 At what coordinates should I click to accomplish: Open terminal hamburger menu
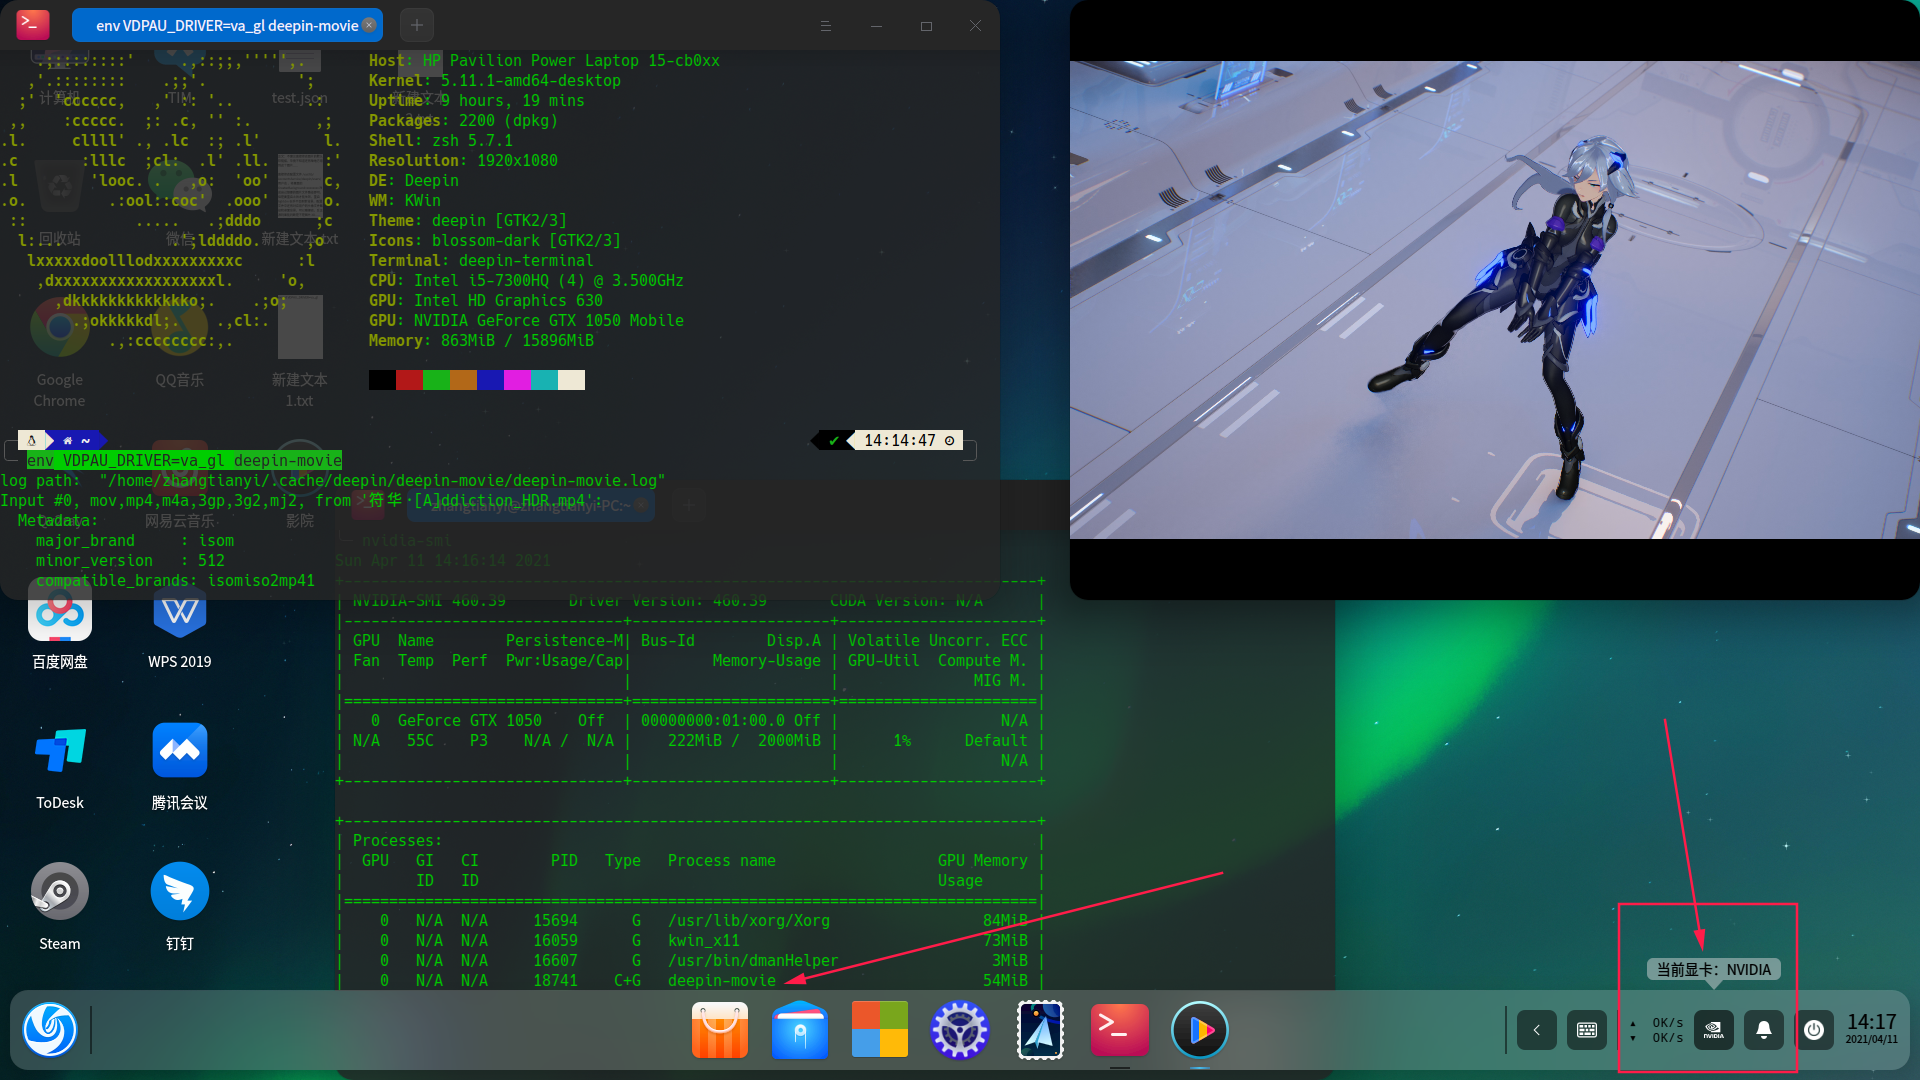pyautogui.click(x=826, y=26)
